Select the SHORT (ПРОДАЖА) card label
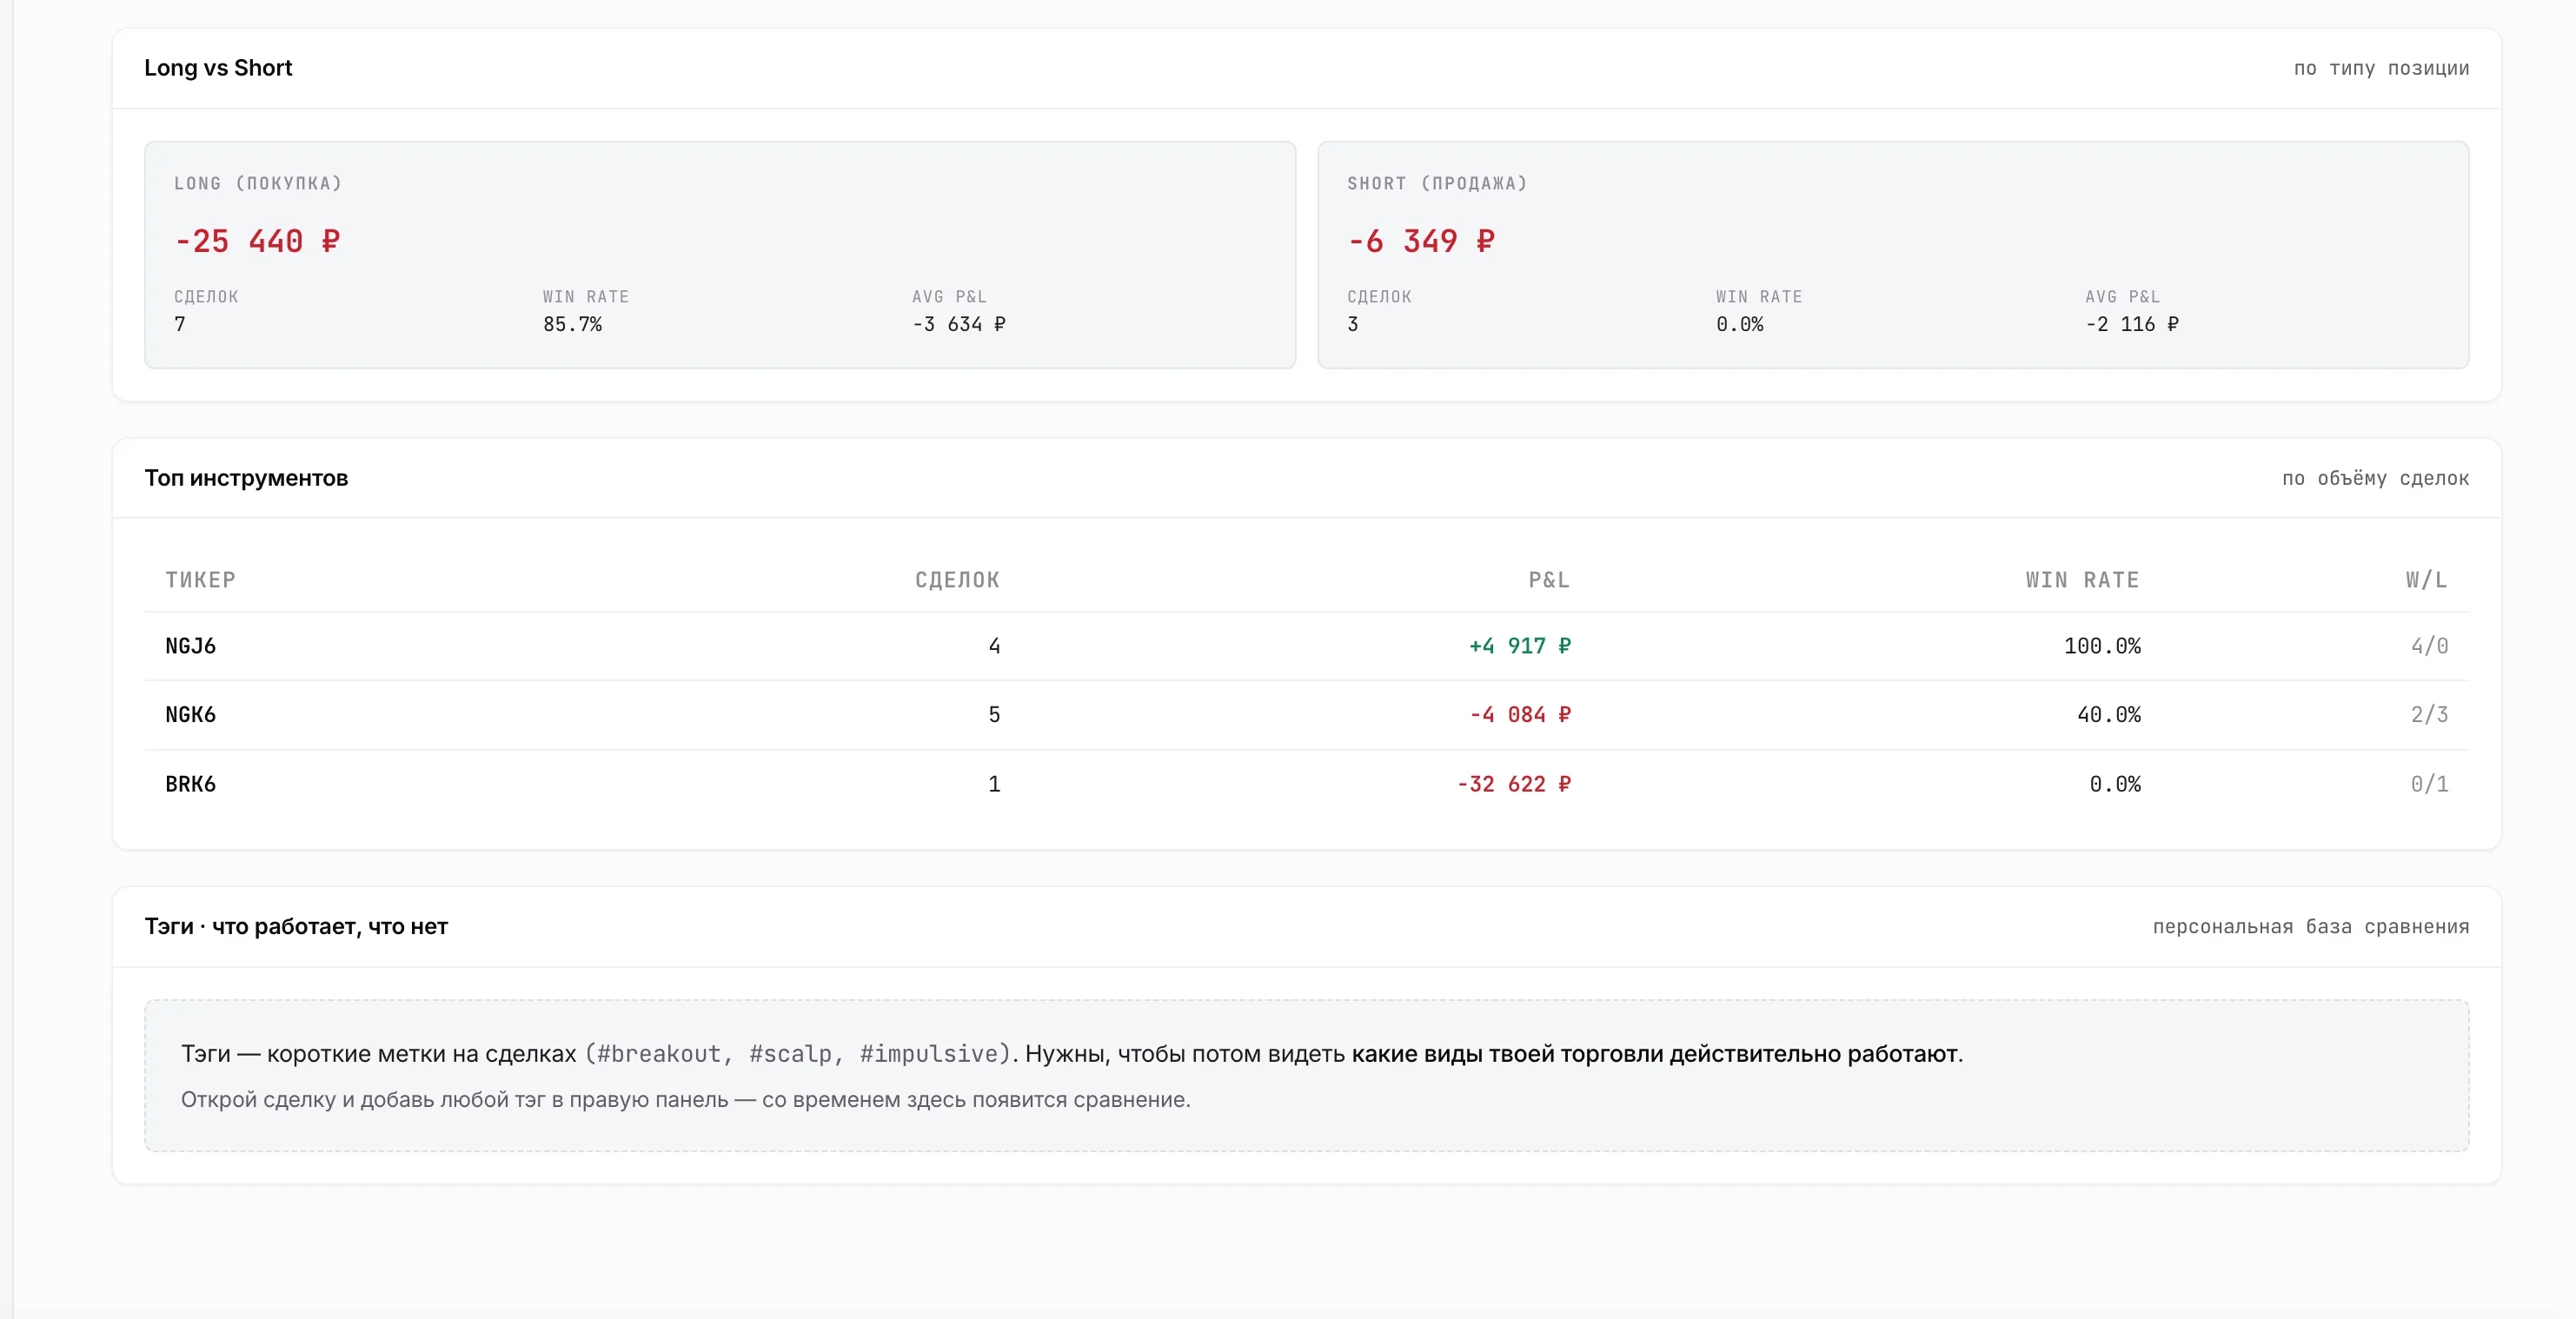Viewport: 2576px width, 1319px height. click(1437, 183)
